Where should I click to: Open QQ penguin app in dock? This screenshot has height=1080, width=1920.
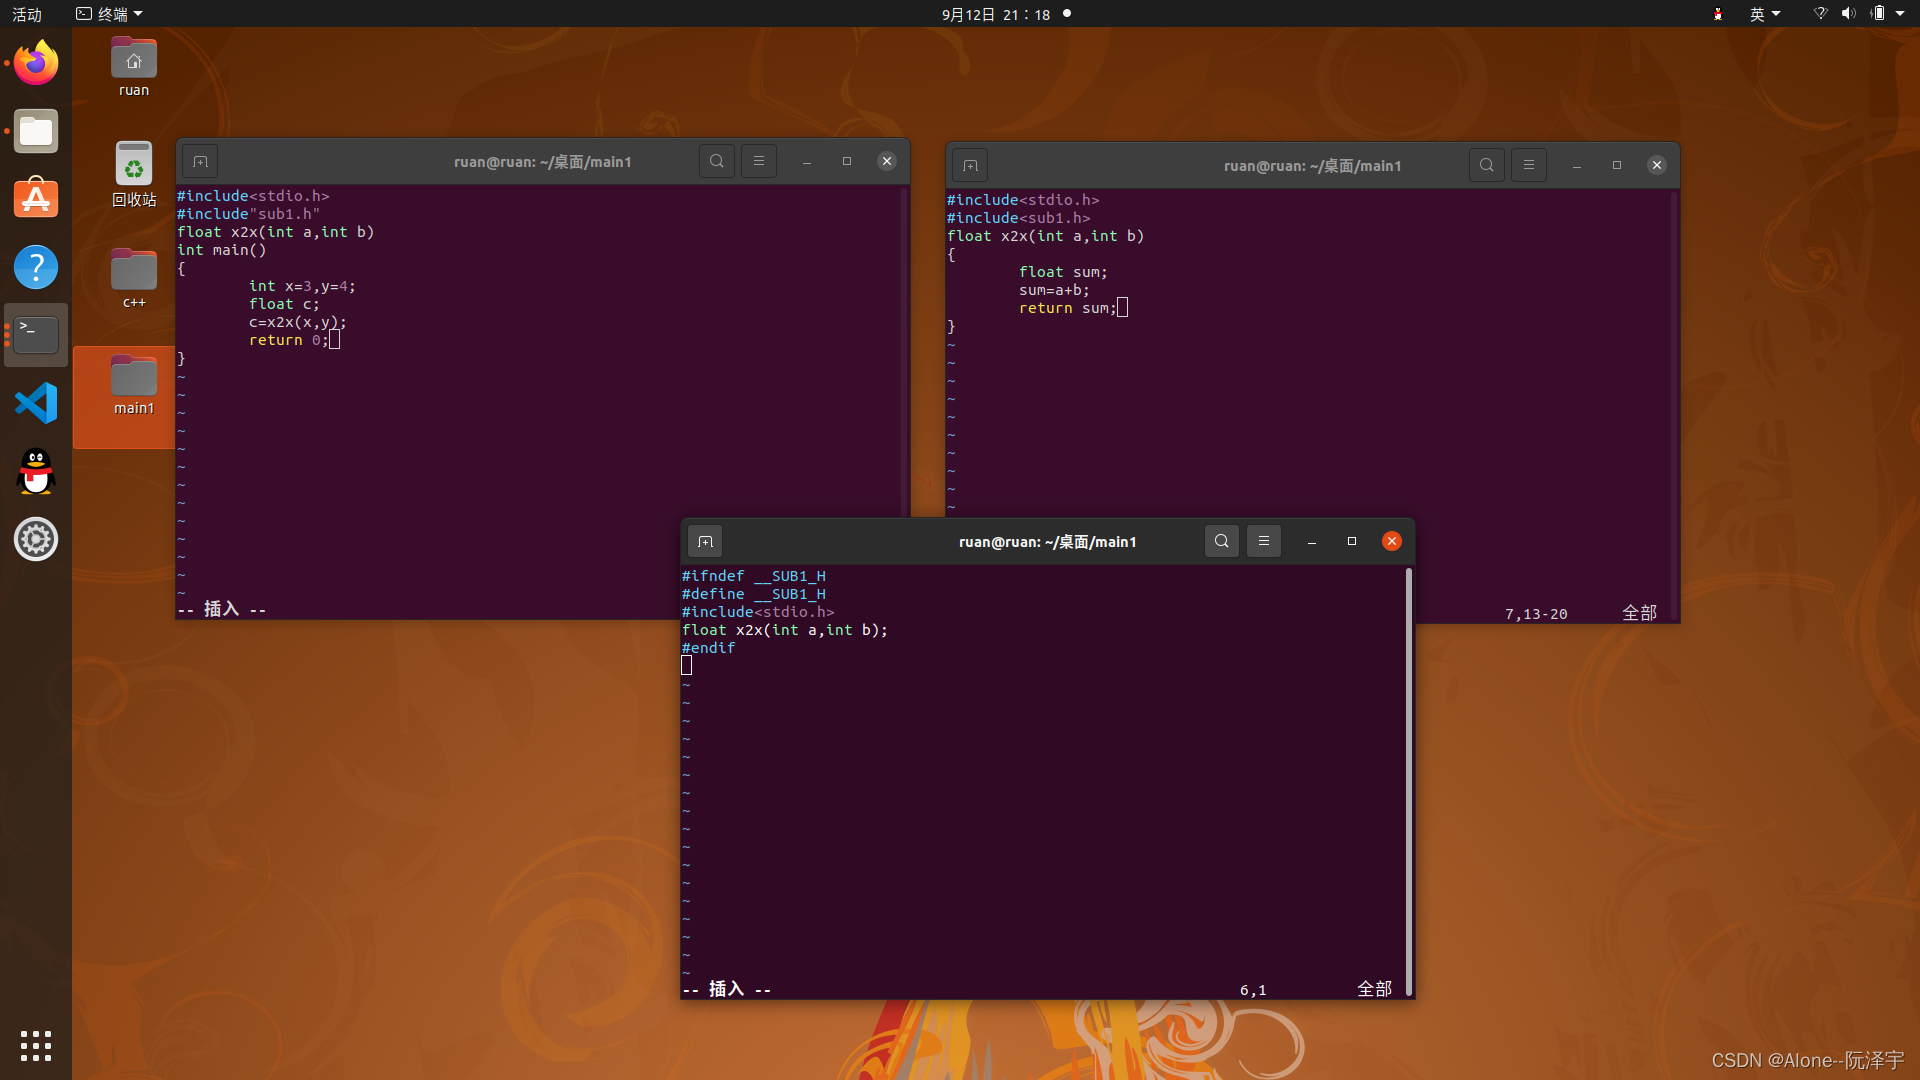36,471
